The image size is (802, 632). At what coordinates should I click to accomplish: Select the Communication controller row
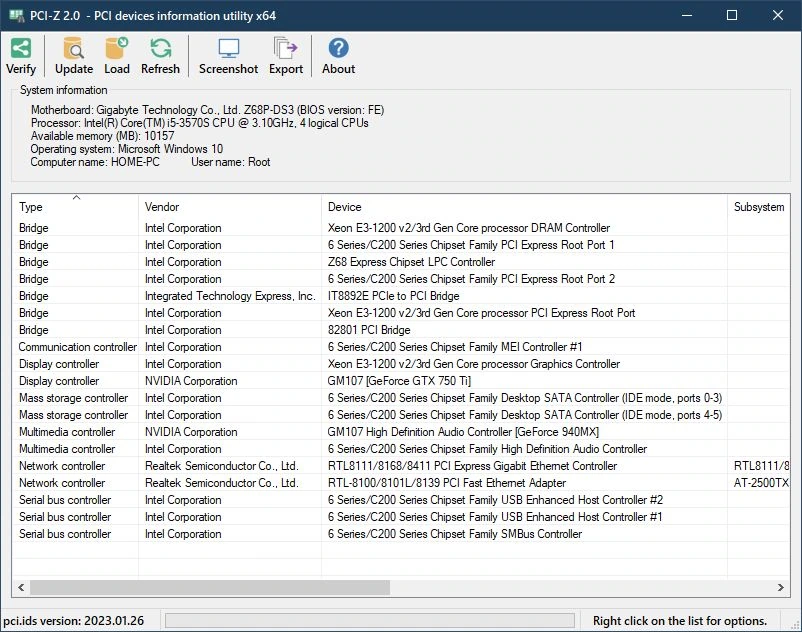click(401, 347)
